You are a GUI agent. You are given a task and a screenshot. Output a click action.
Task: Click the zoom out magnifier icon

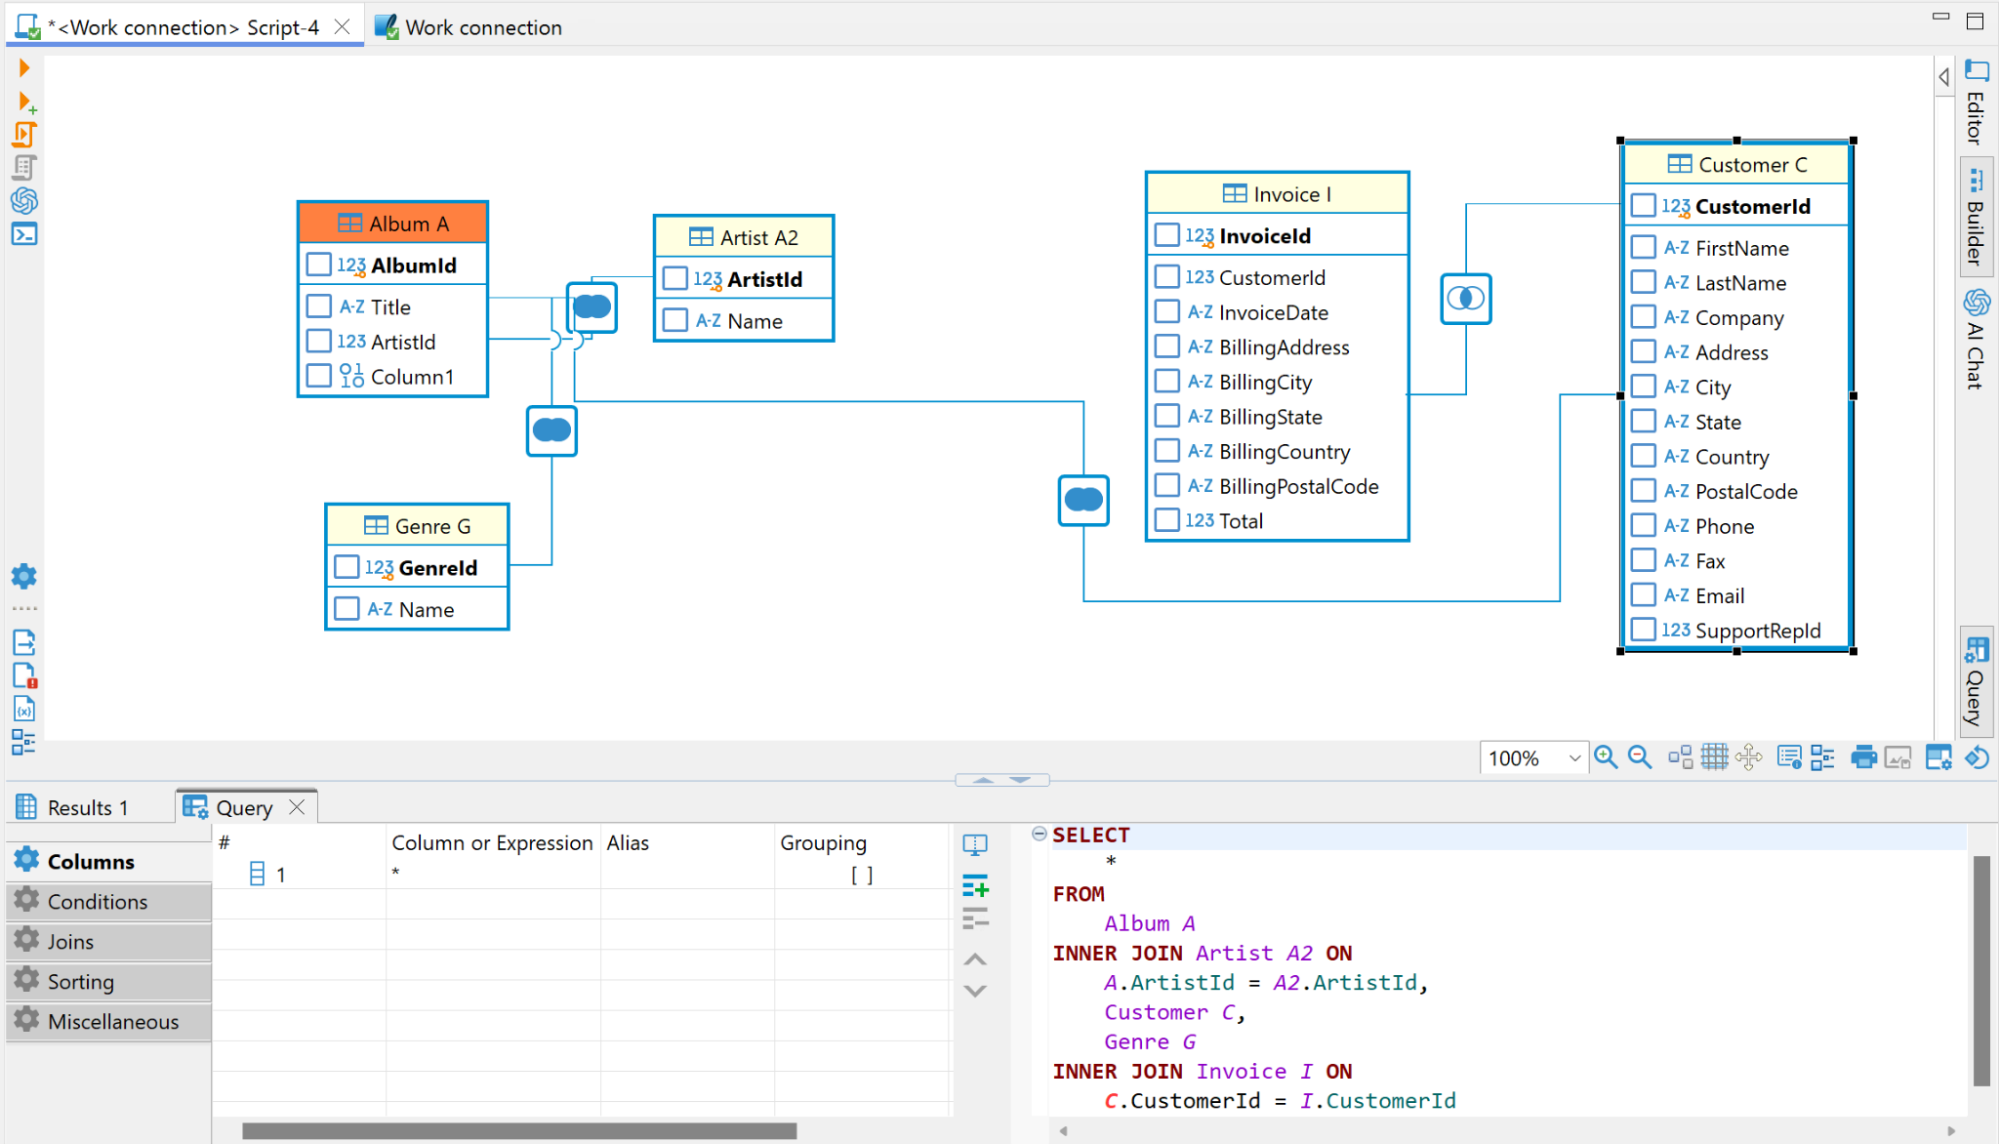(x=1639, y=757)
